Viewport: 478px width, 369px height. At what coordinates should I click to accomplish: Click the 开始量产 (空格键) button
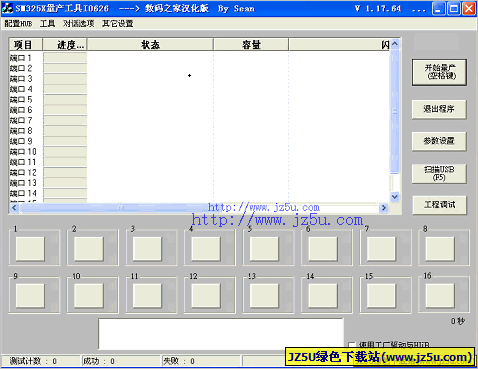[439, 72]
